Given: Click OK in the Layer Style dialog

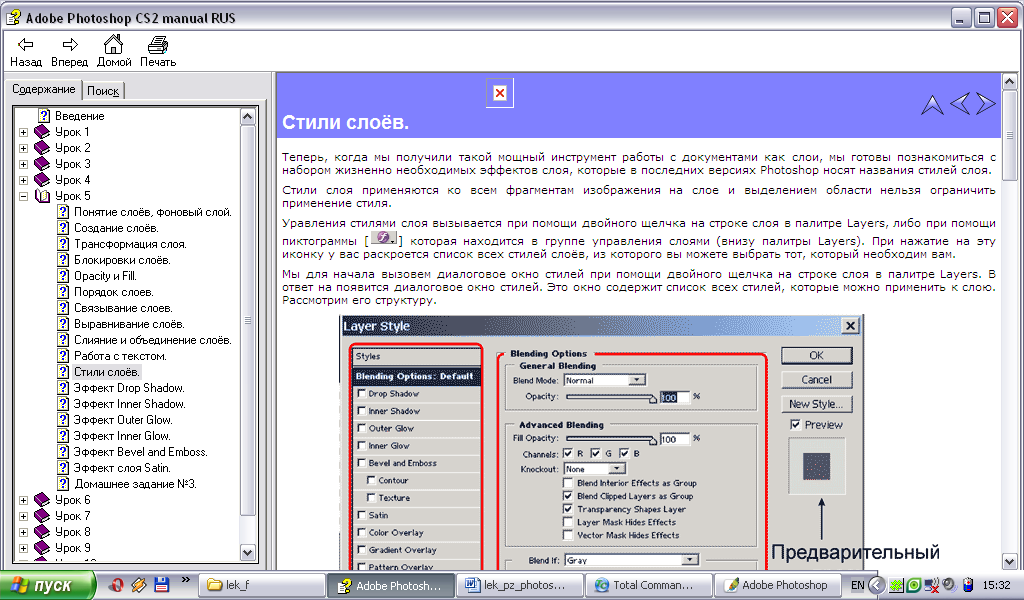Looking at the screenshot, I should (x=816, y=356).
